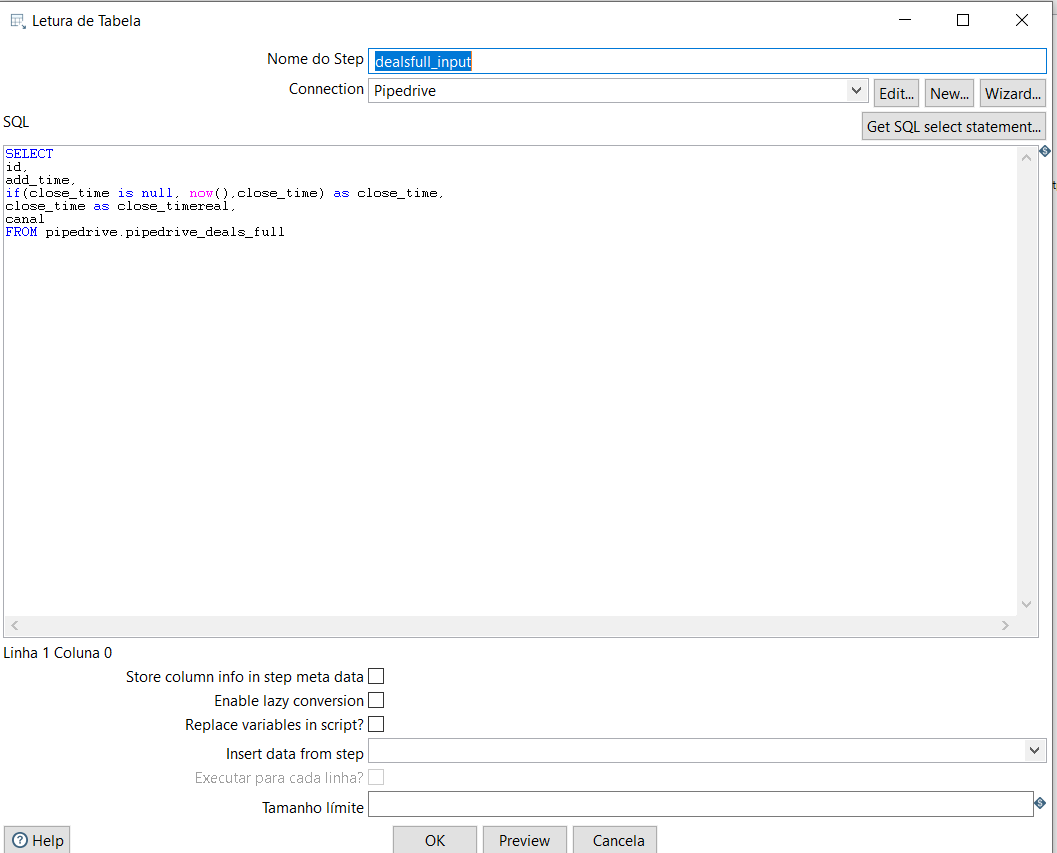Click the Preview button
Viewport: 1057px width, 853px height.
pos(524,840)
